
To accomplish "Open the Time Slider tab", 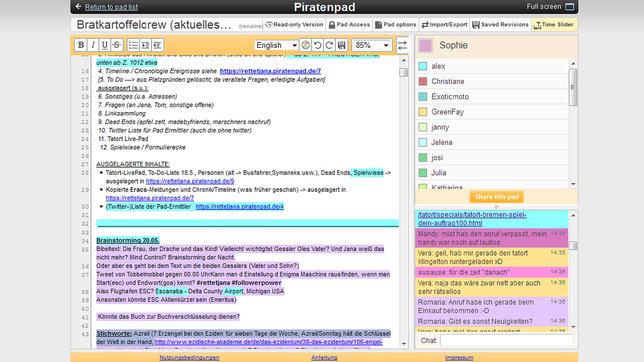I will click(x=554, y=25).
